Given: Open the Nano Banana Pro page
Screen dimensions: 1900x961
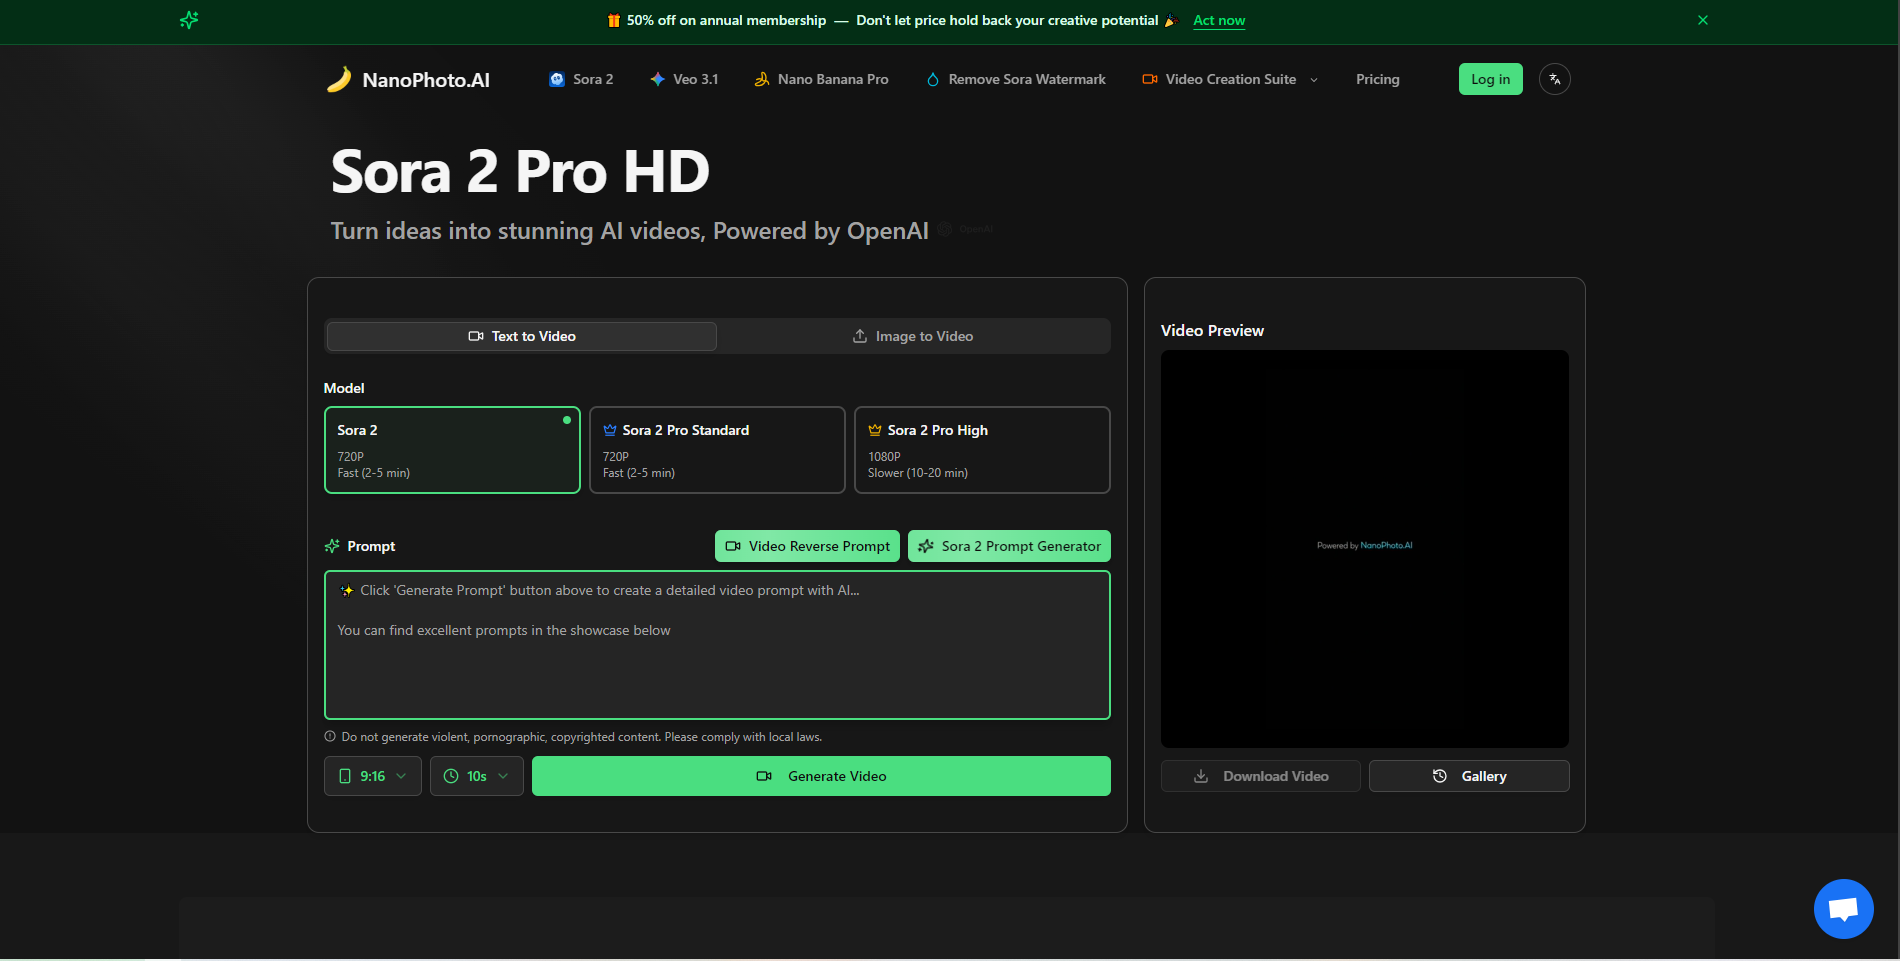Looking at the screenshot, I should tap(821, 79).
